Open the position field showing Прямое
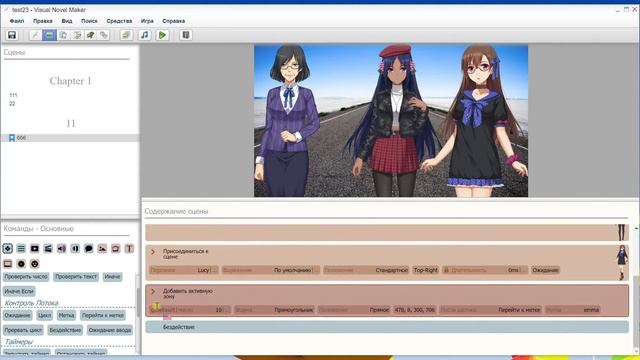This screenshot has width=640, height=360. [354, 310]
